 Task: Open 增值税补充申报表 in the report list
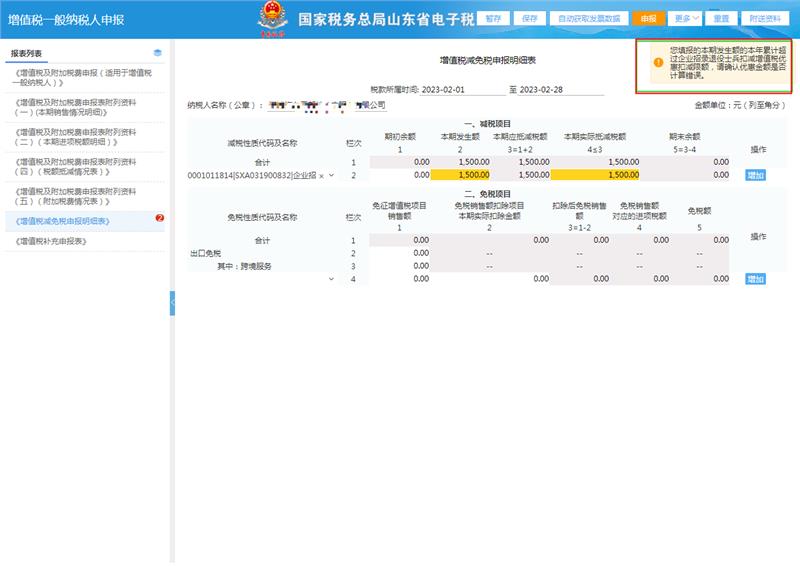pyautogui.click(x=52, y=241)
